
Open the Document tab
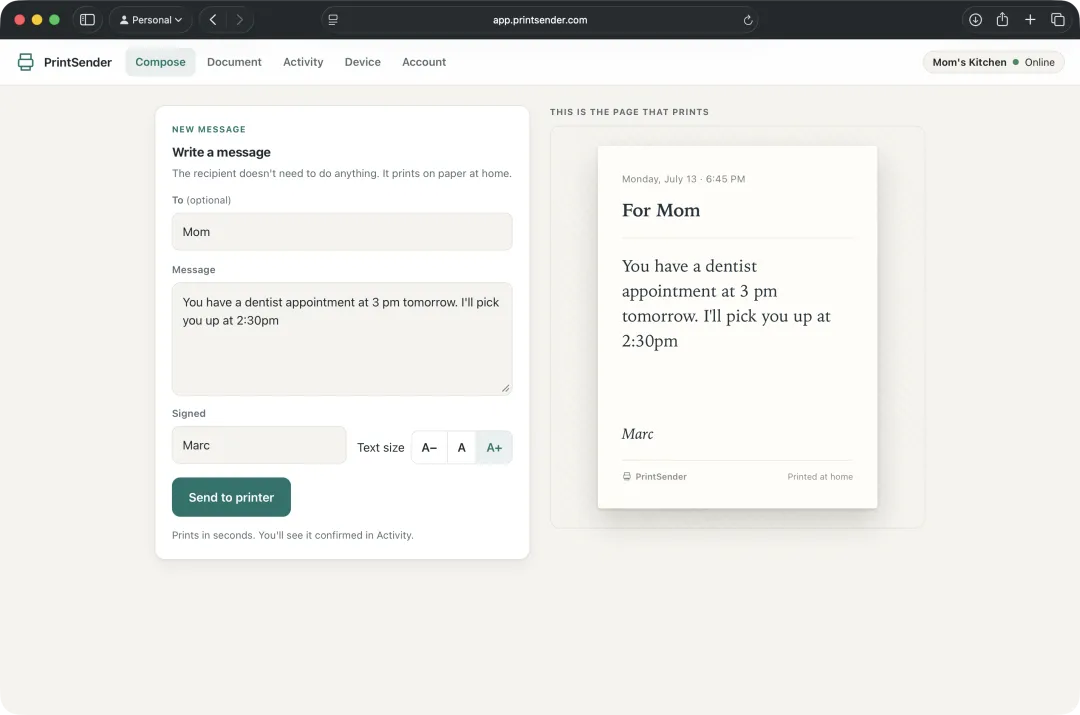(x=234, y=62)
